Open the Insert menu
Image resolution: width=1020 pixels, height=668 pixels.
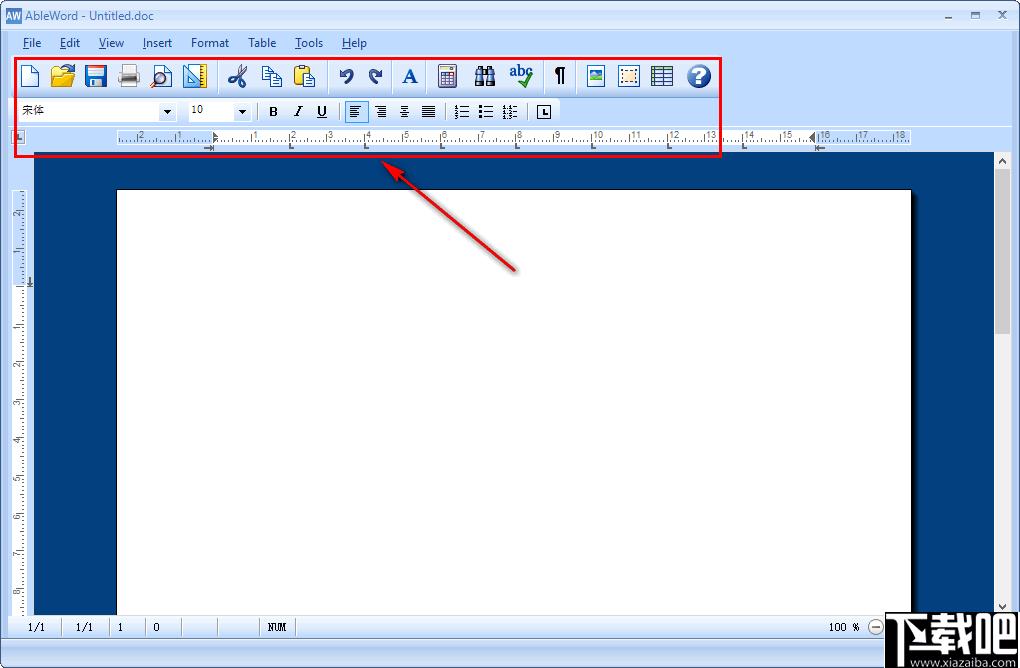coord(157,43)
